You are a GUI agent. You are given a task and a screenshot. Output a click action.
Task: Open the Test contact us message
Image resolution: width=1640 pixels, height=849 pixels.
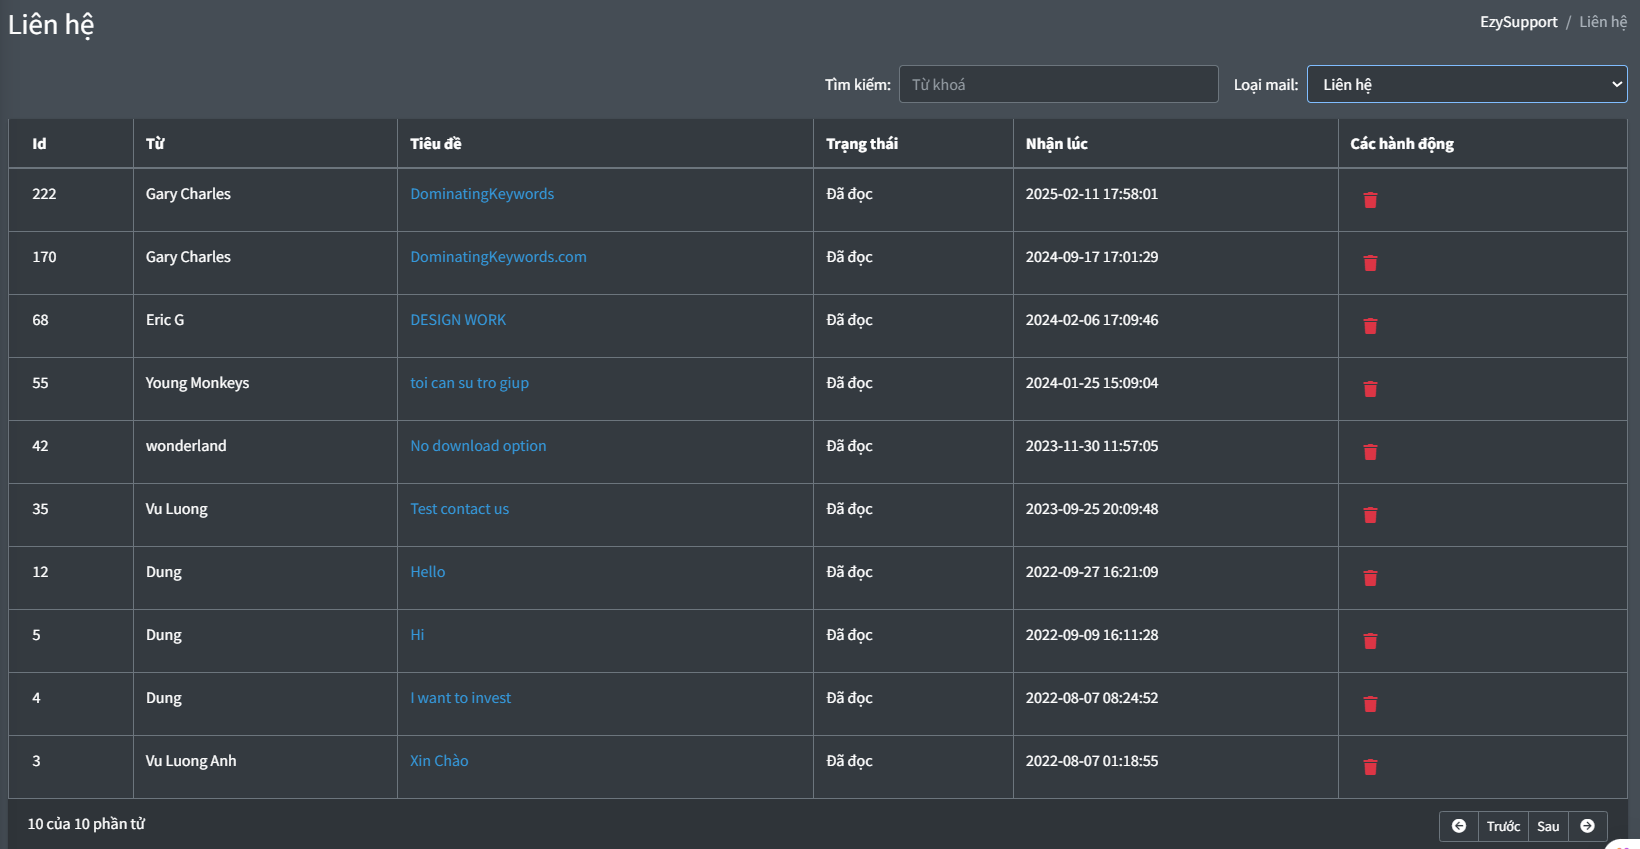459,509
